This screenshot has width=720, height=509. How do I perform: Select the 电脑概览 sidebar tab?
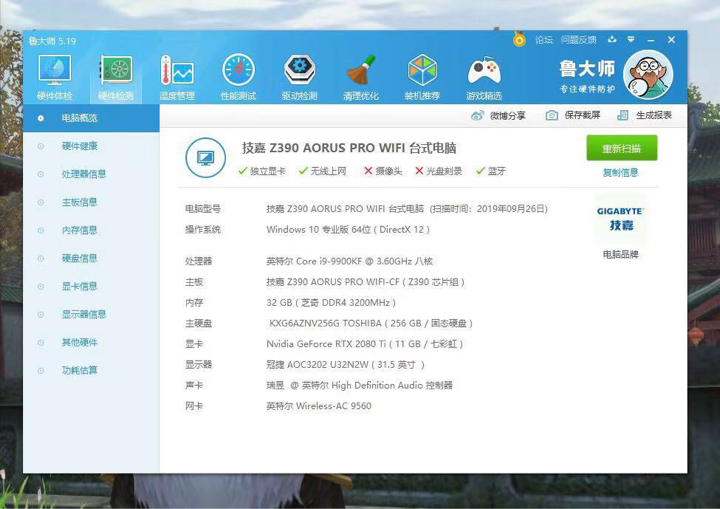[x=91, y=118]
